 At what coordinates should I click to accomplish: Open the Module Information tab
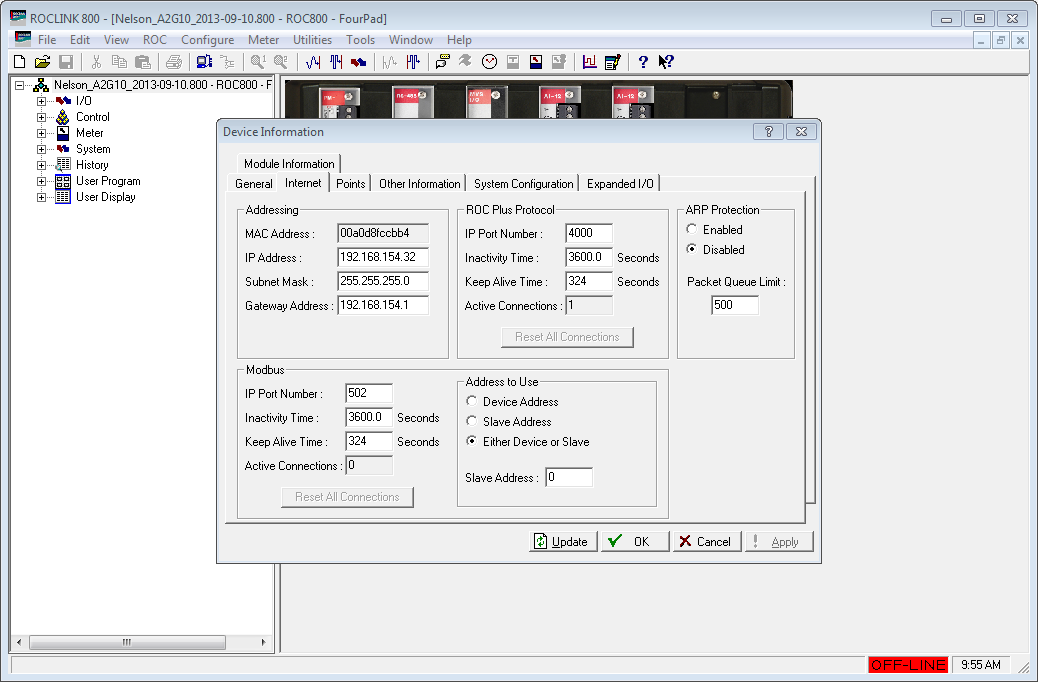click(289, 164)
